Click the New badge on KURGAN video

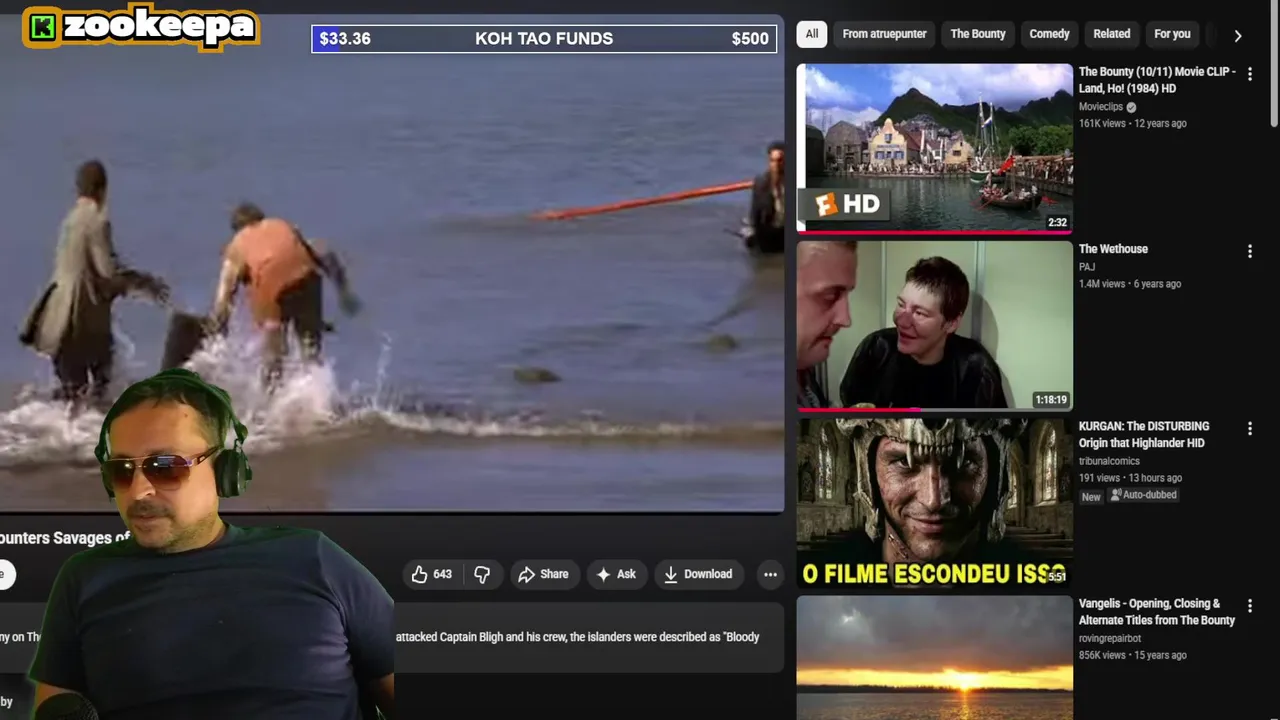click(1091, 496)
